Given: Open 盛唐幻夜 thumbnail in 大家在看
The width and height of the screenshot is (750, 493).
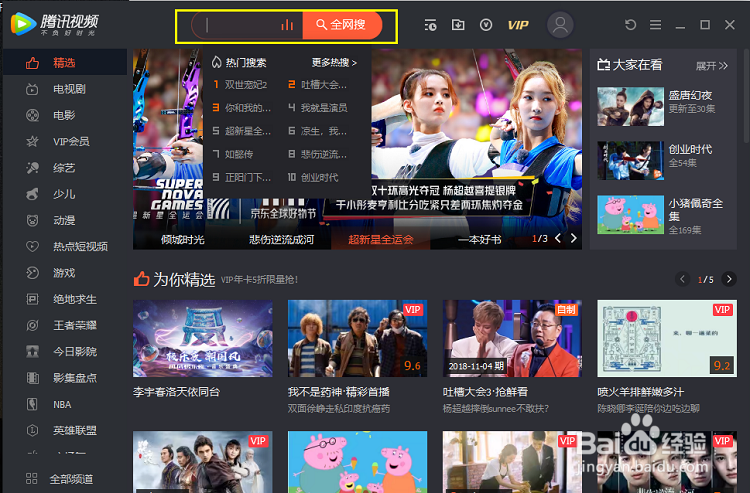Looking at the screenshot, I should coord(630,107).
